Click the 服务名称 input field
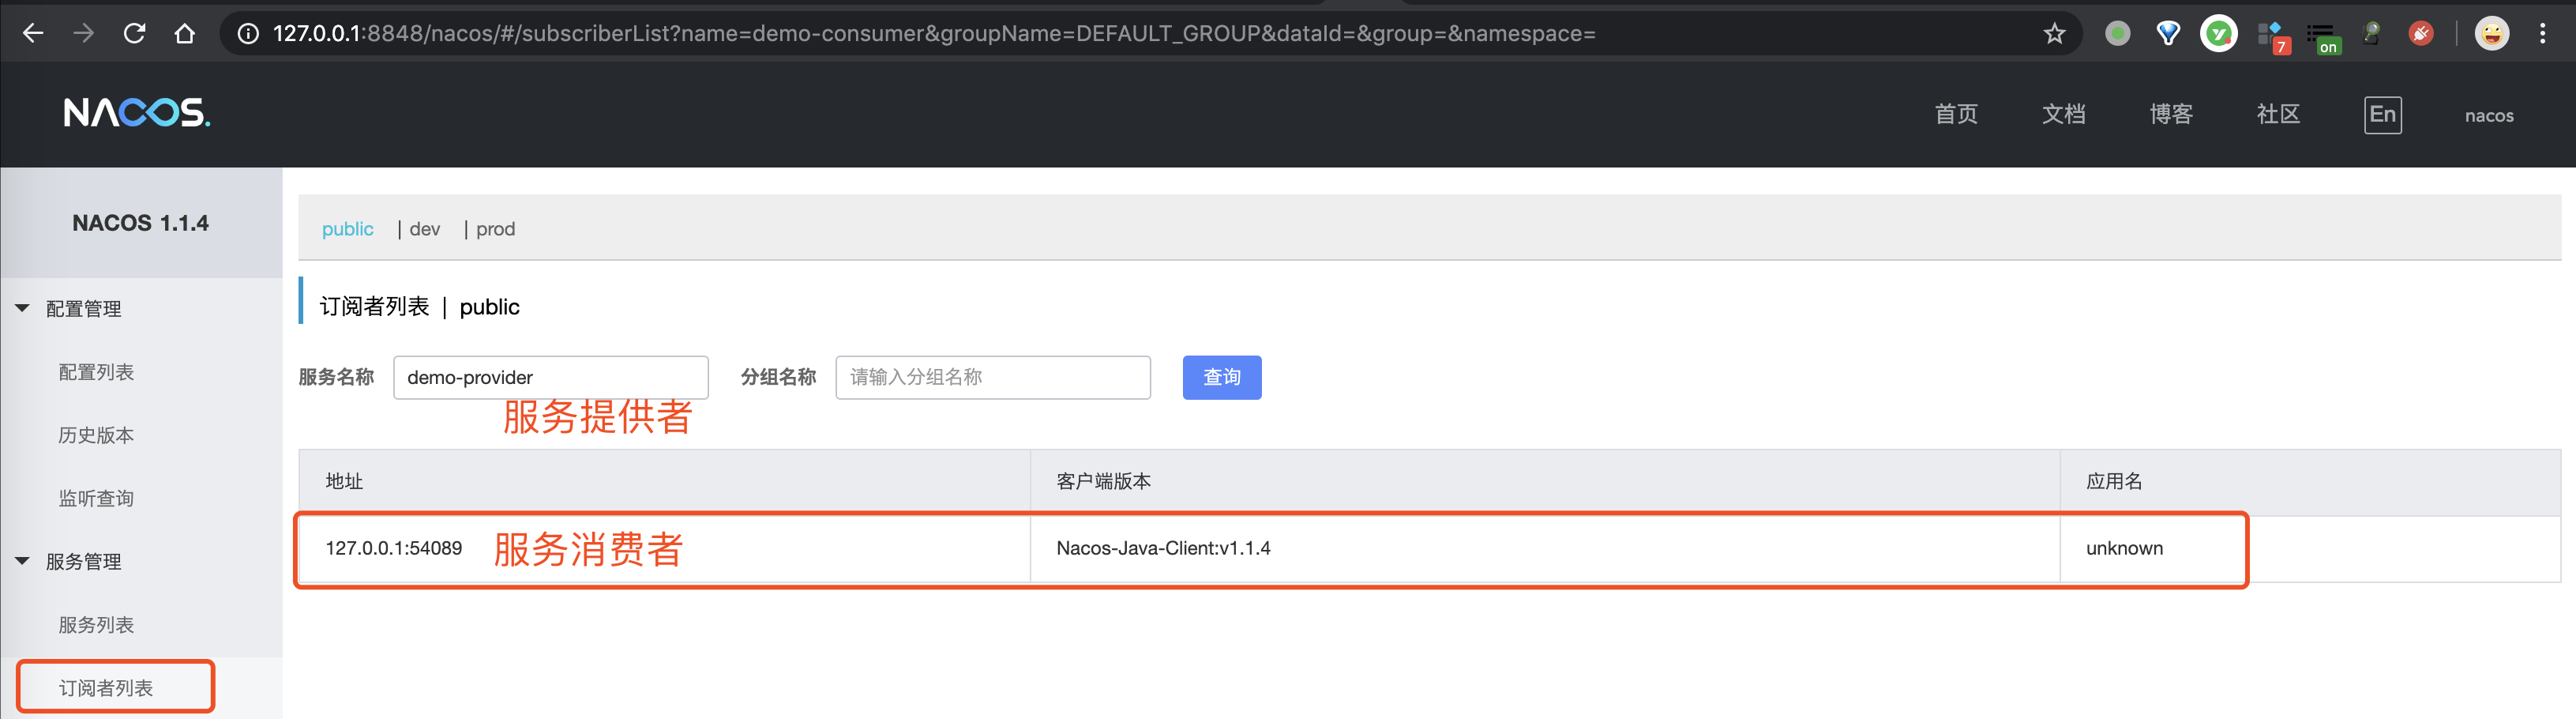This screenshot has height=719, width=2576. pos(550,377)
